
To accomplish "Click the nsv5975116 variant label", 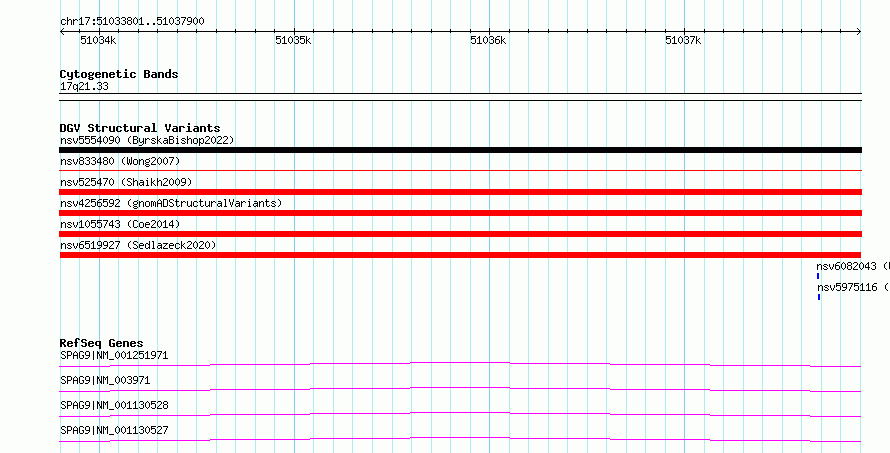I will (x=853, y=287).
